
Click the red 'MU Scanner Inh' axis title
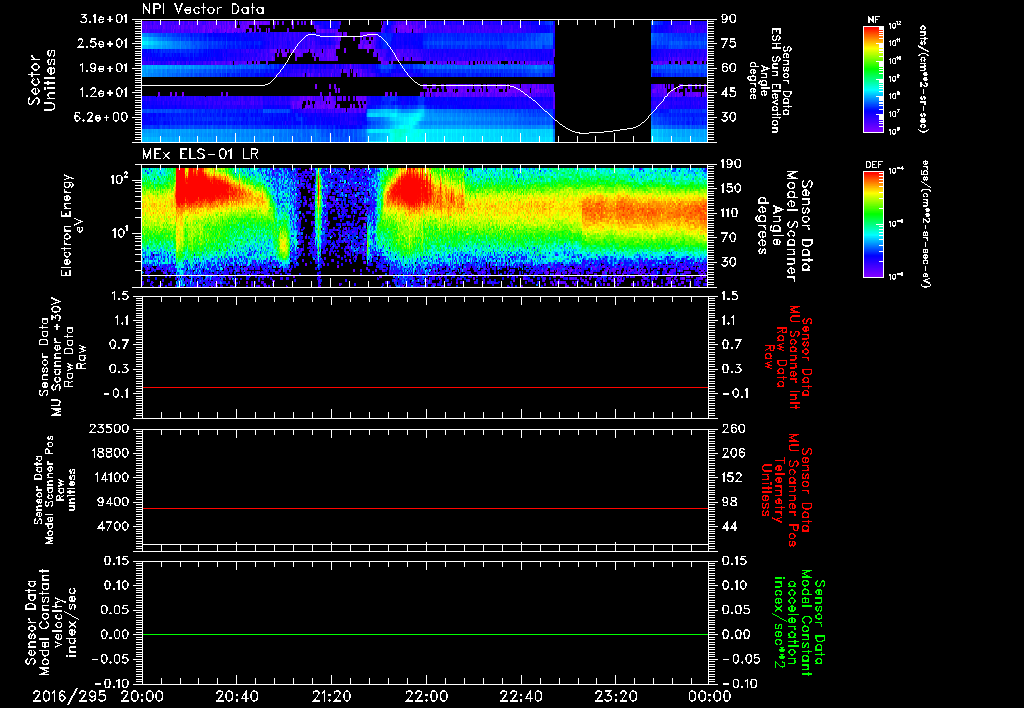[x=787, y=357]
